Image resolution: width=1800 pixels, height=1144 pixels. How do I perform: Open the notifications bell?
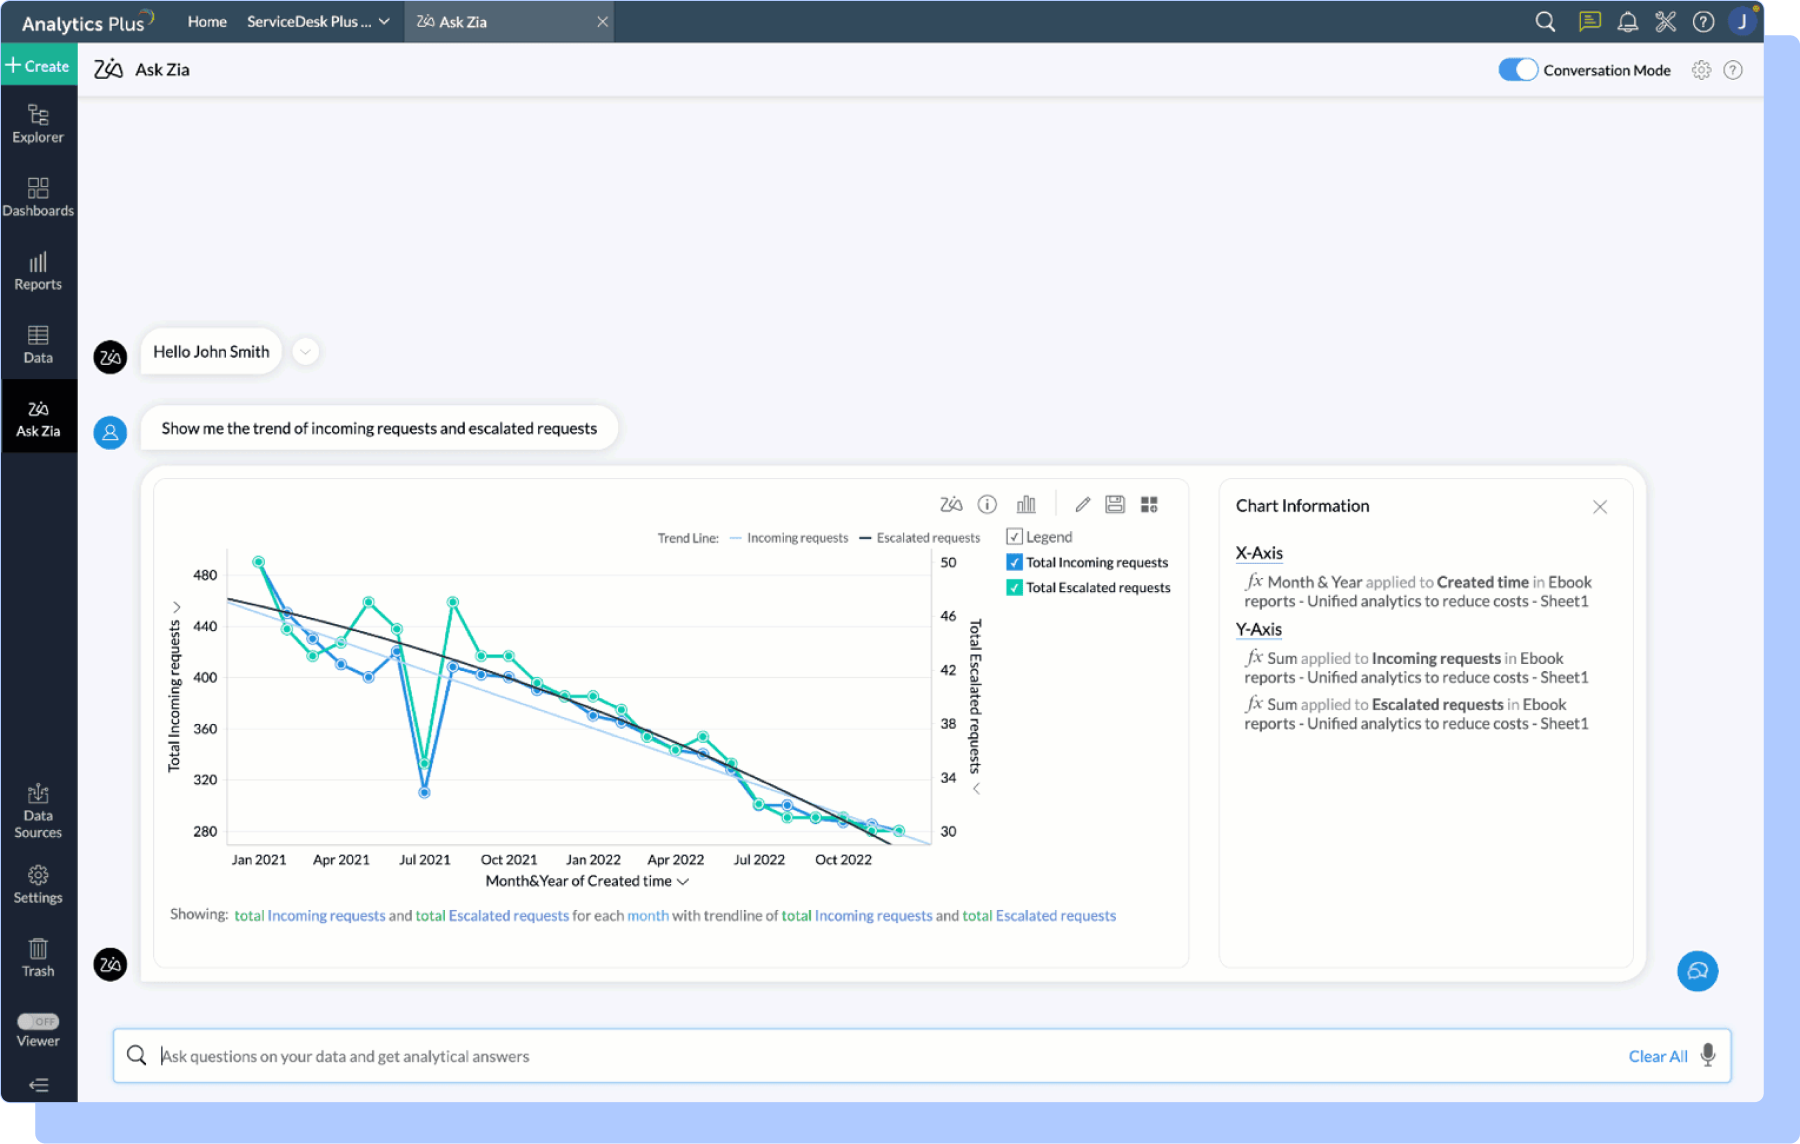pyautogui.click(x=1627, y=22)
